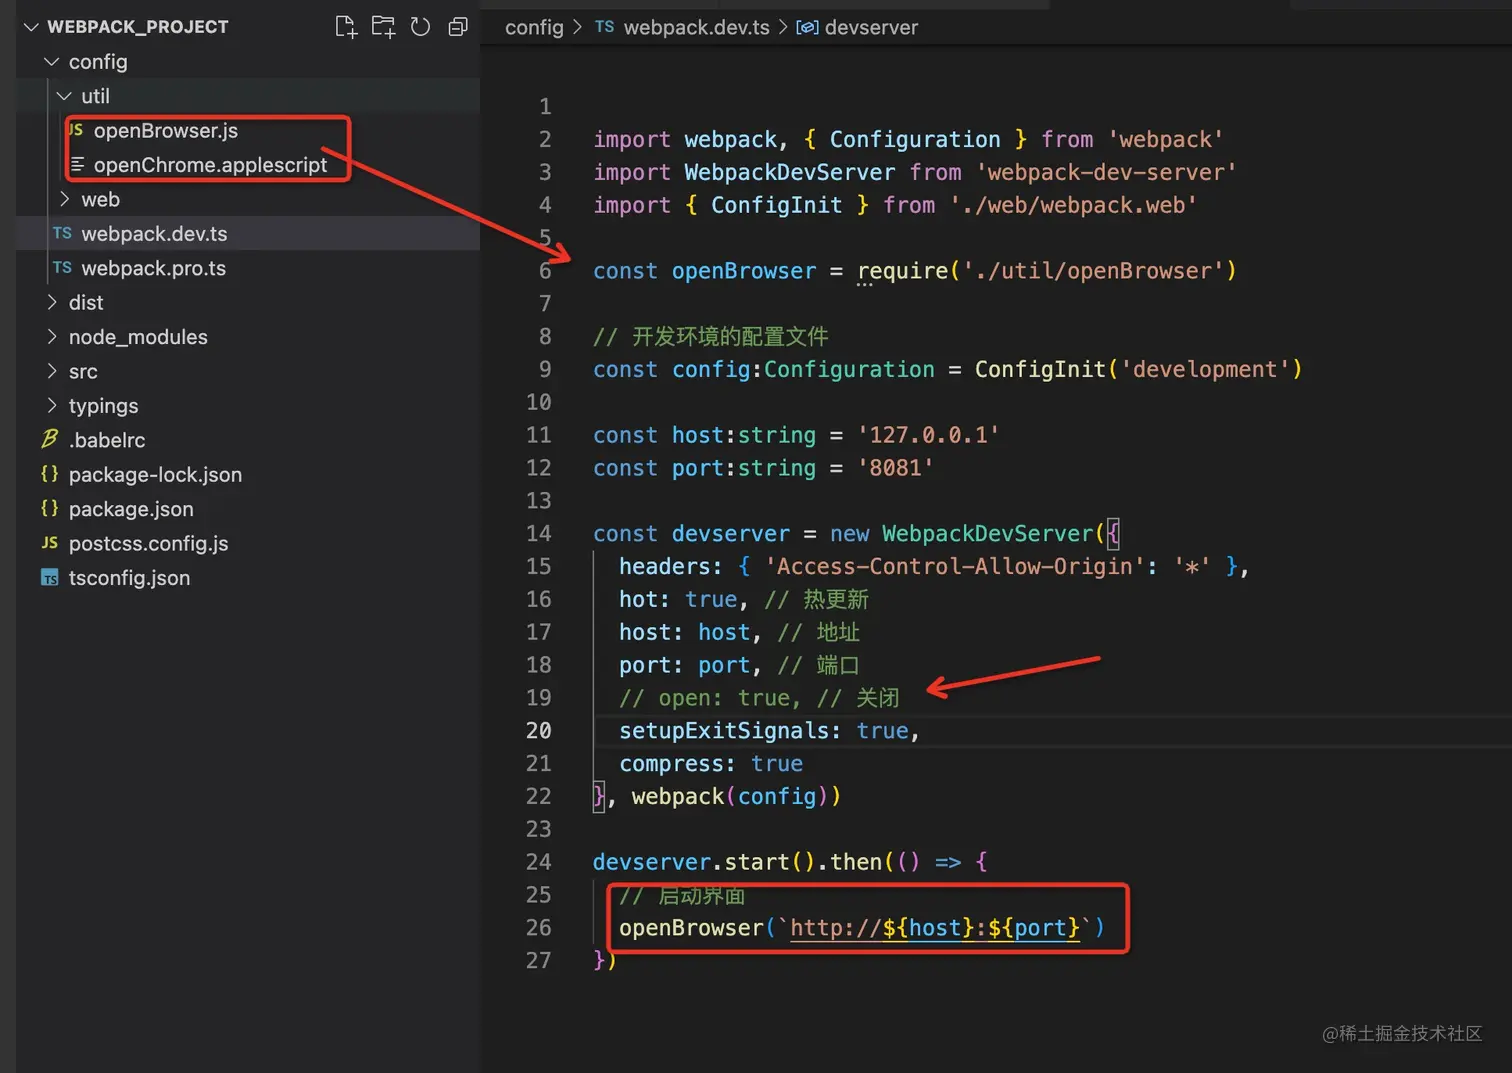This screenshot has height=1073, width=1512.
Task: Click WebpackDevServer on line 14
Action: (988, 534)
